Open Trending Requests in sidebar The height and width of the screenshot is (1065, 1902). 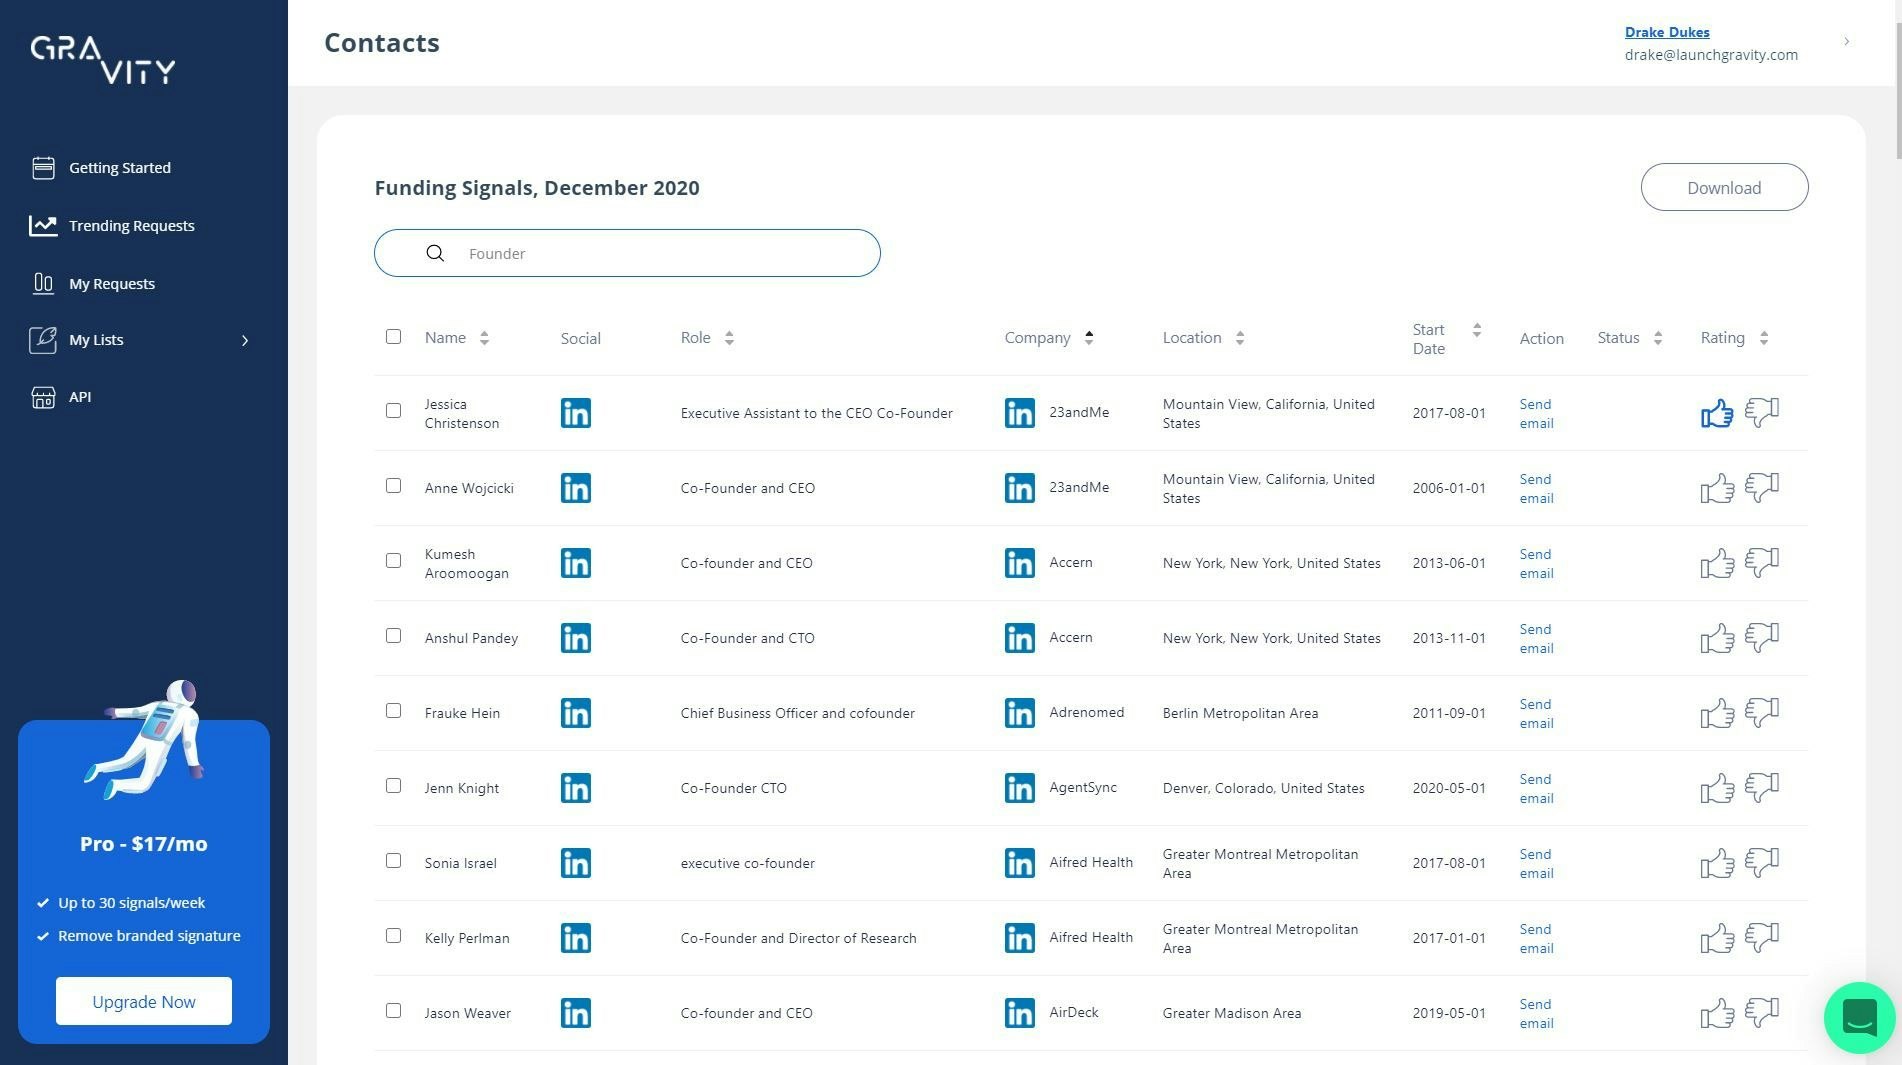(x=132, y=226)
